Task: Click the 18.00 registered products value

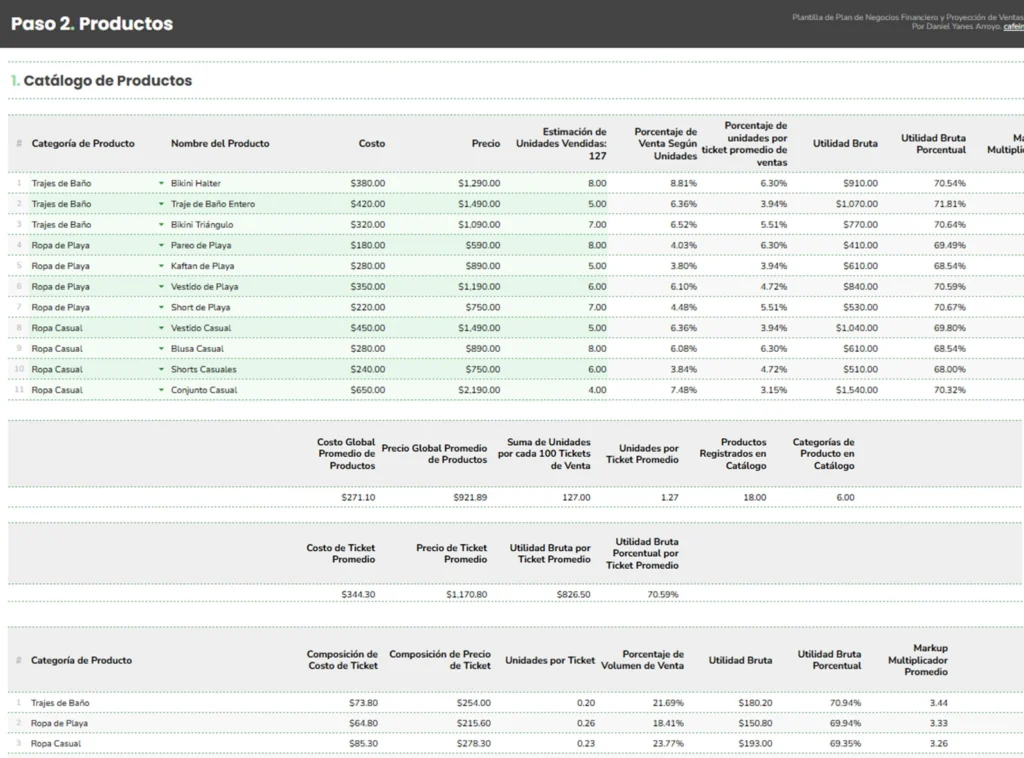Action: tap(755, 497)
